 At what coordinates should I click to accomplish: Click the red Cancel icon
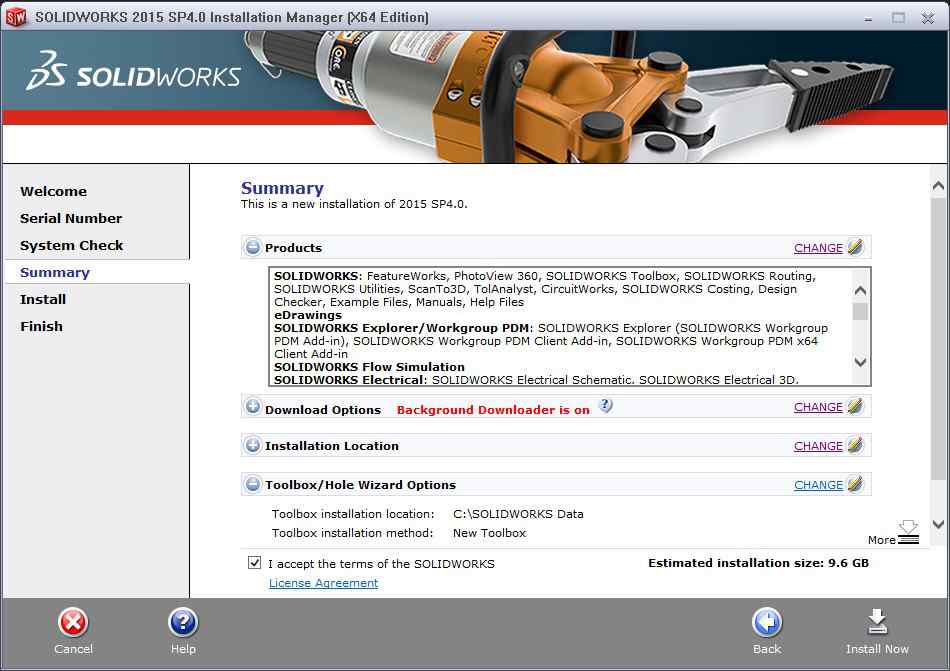pyautogui.click(x=73, y=622)
